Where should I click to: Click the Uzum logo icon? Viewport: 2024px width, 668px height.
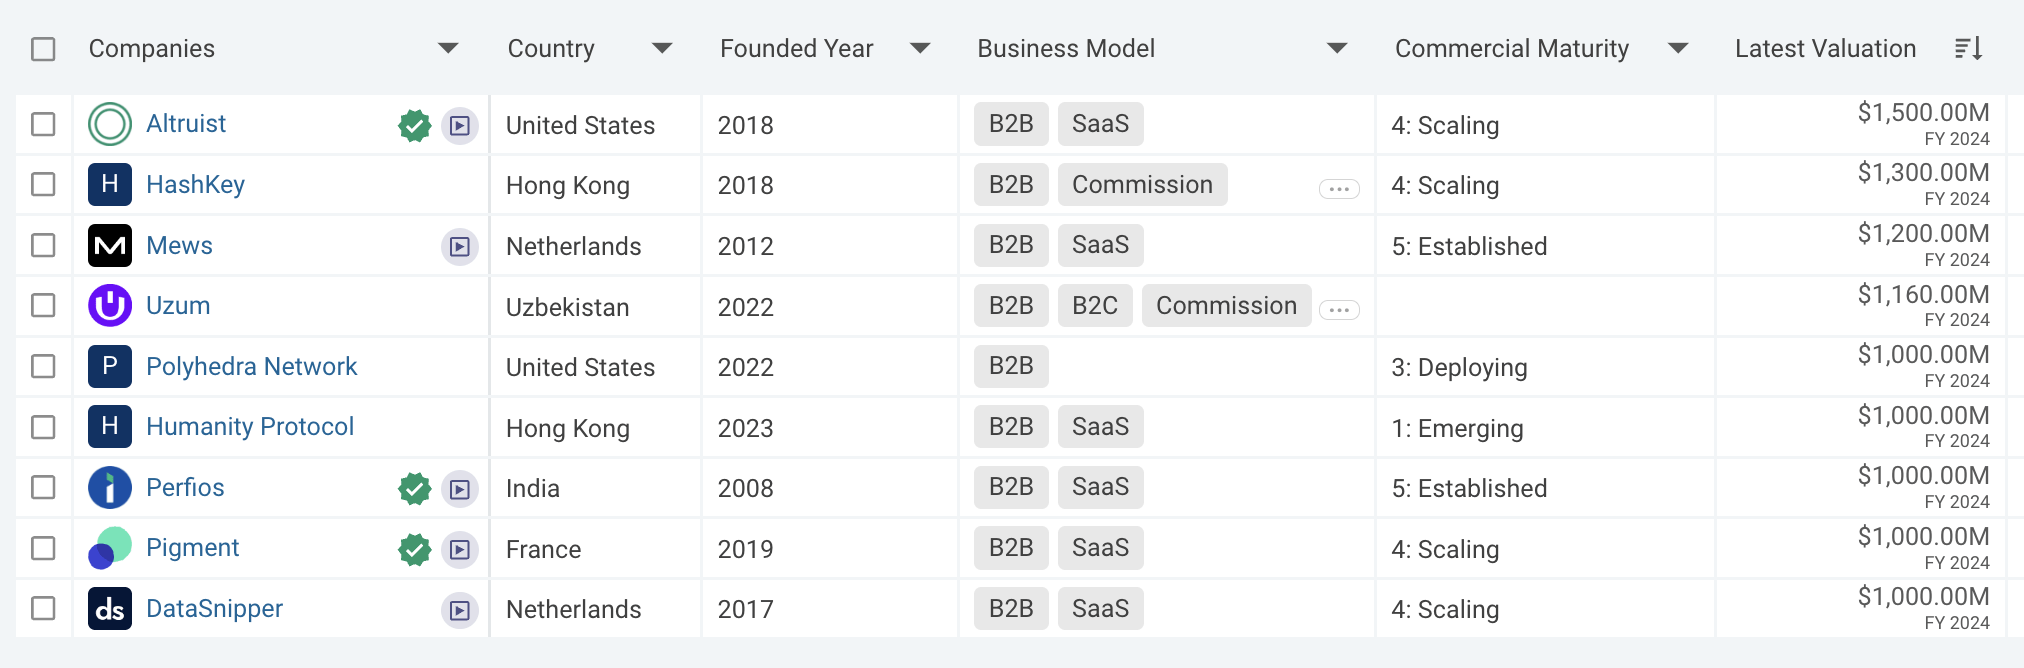click(109, 306)
